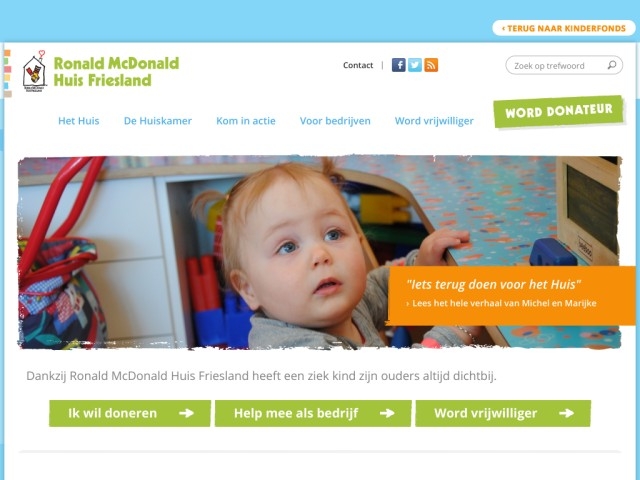Open the orange RSS feed icon
Image resolution: width=640 pixels, height=480 pixels.
[x=431, y=65]
